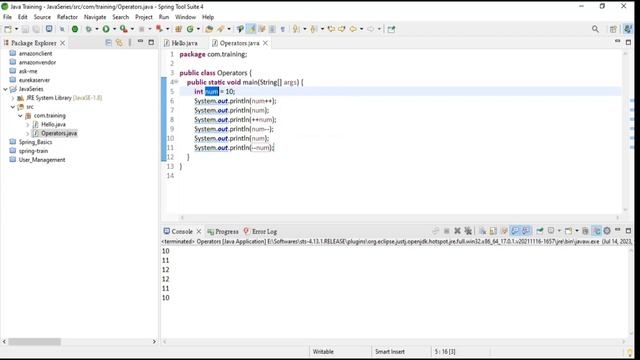Toggle Pin Console button

coord(540,231)
